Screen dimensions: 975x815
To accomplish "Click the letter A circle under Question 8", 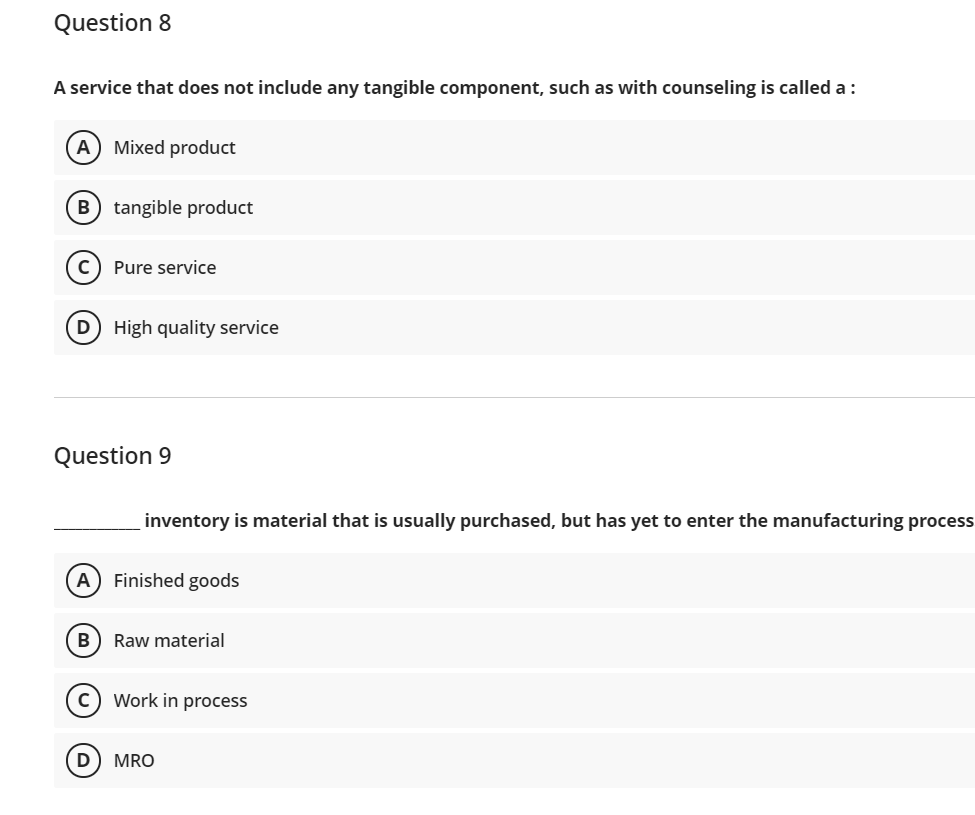I will point(83,147).
